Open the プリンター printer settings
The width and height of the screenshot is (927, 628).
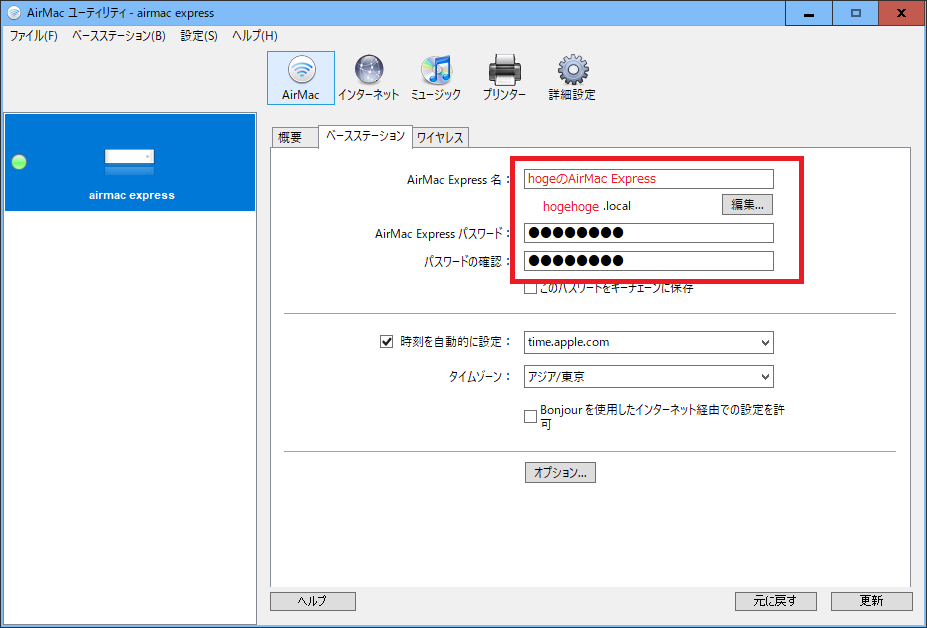pyautogui.click(x=504, y=77)
